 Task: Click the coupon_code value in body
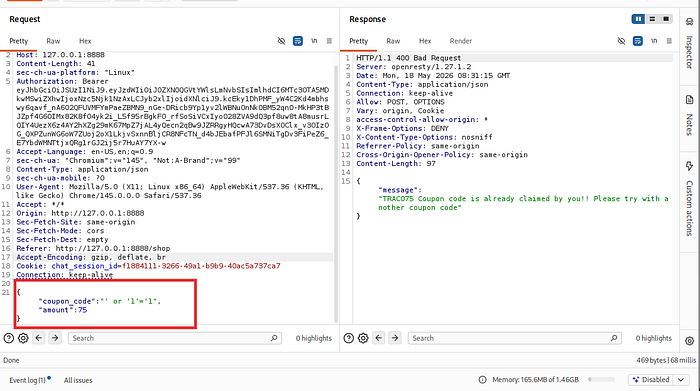129,301
